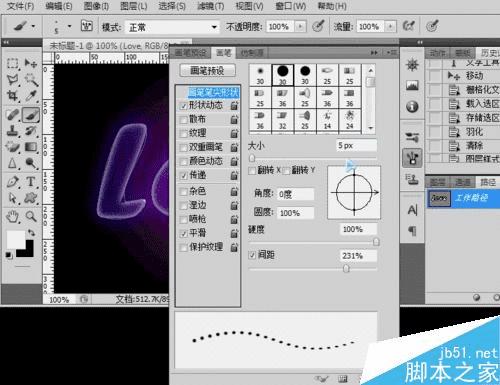Select the Eraser tool
The height and width of the screenshot is (385, 500).
pos(13,147)
